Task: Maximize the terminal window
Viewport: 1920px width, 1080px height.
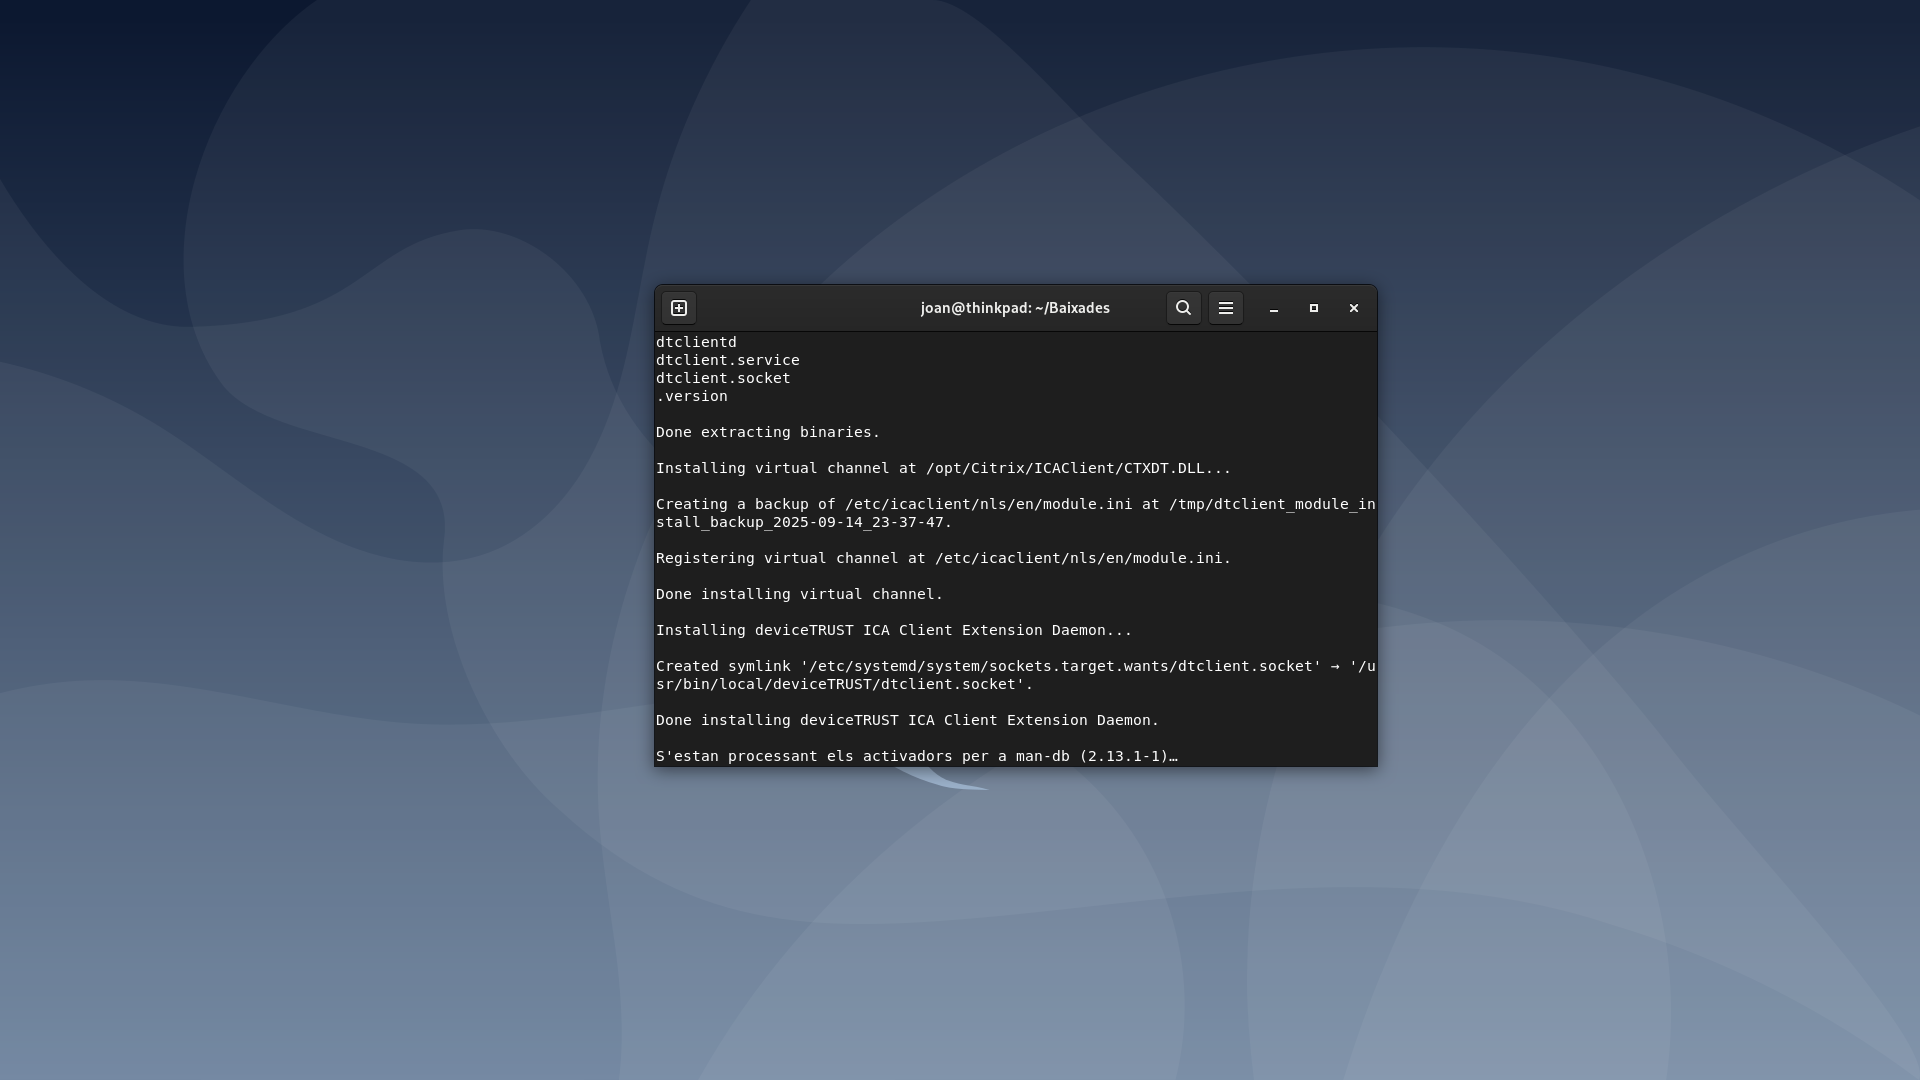Action: pyautogui.click(x=1314, y=308)
